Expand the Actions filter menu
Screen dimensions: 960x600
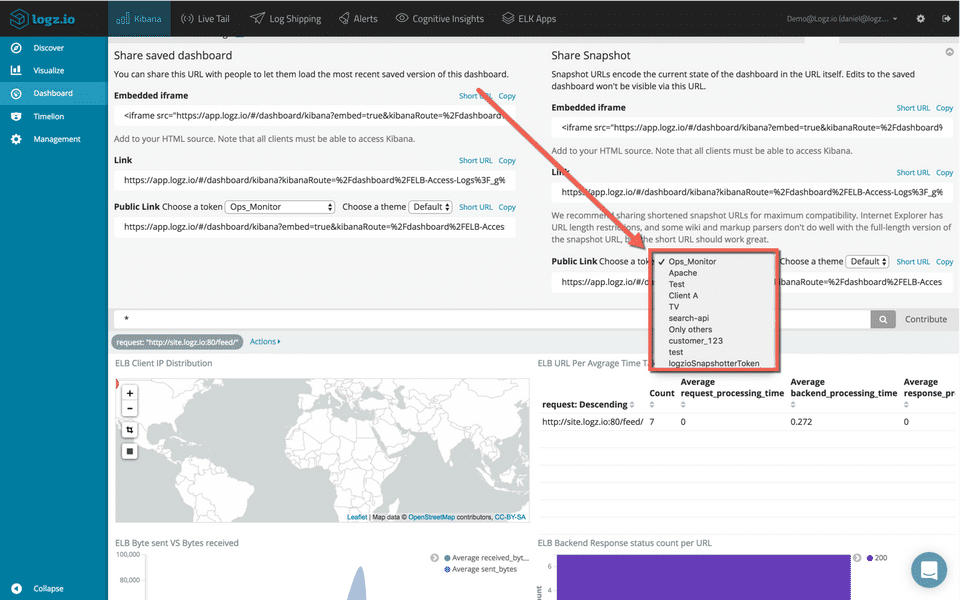[x=265, y=342]
